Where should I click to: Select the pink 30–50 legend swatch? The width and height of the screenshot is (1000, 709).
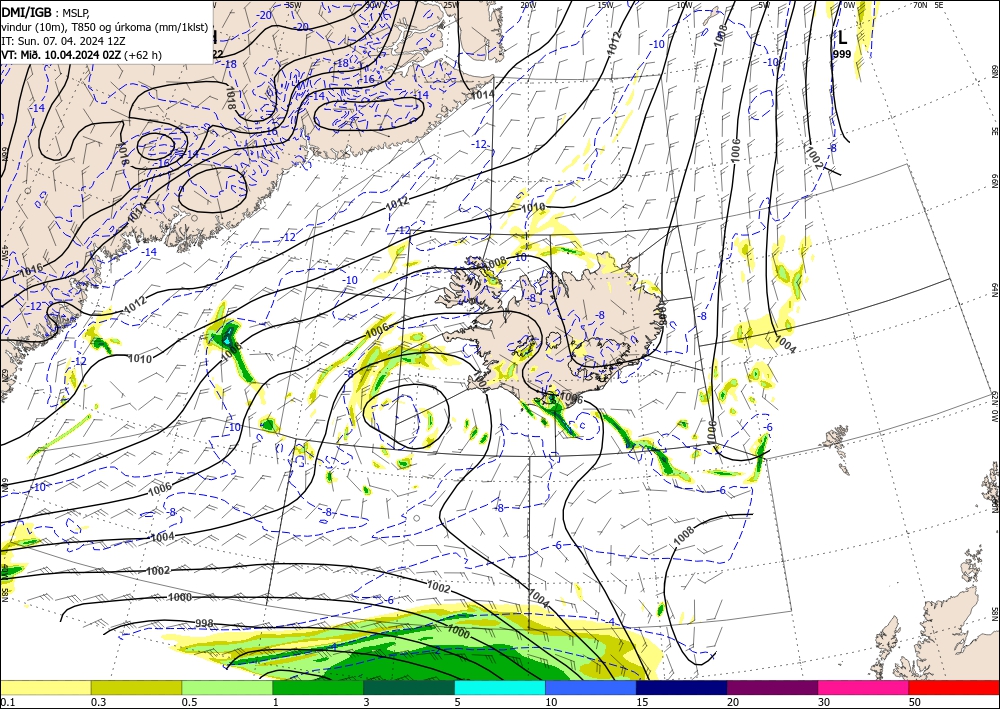coord(864,688)
